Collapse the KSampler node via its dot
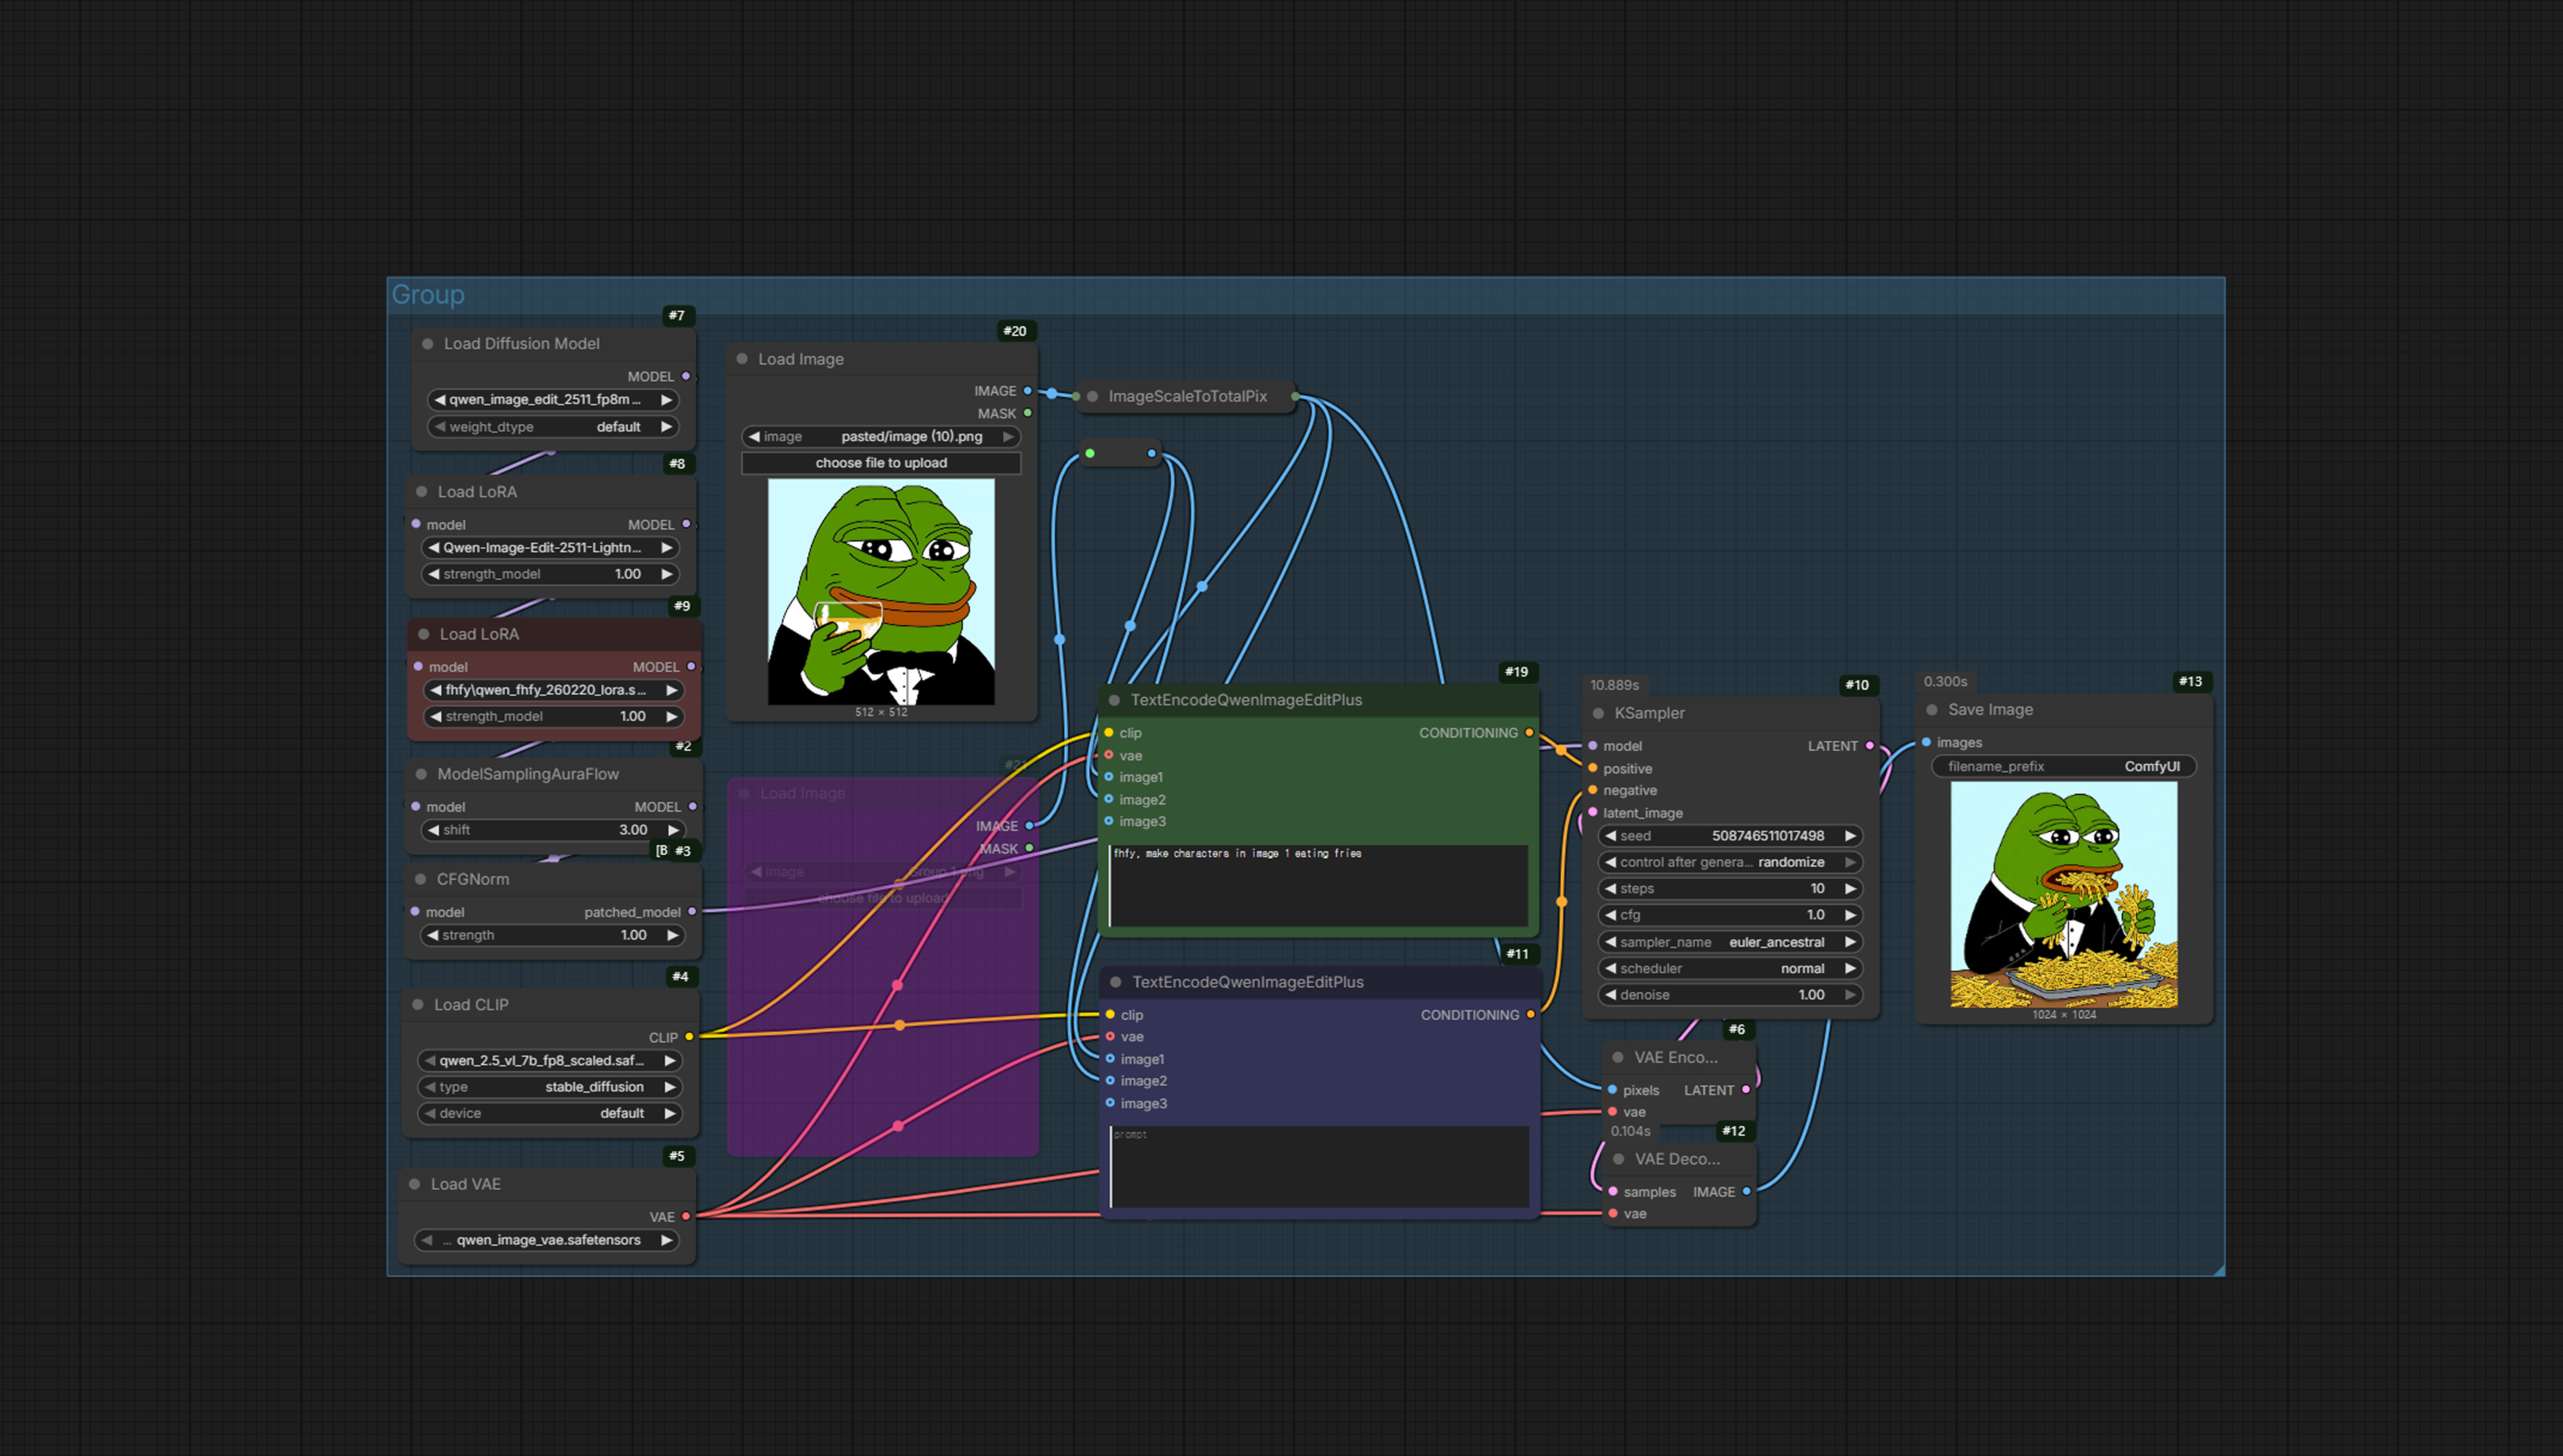Image resolution: width=2563 pixels, height=1456 pixels. [x=1598, y=713]
